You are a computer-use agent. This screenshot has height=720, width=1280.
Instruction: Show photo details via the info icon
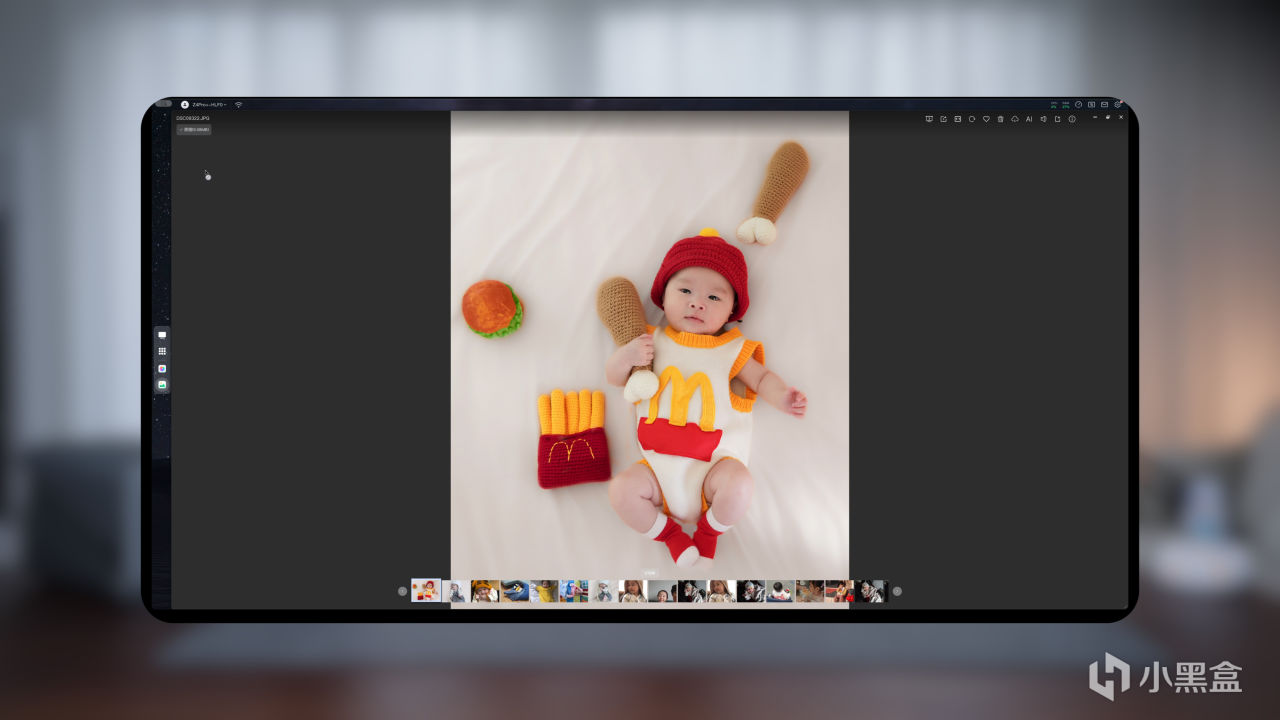[1072, 119]
